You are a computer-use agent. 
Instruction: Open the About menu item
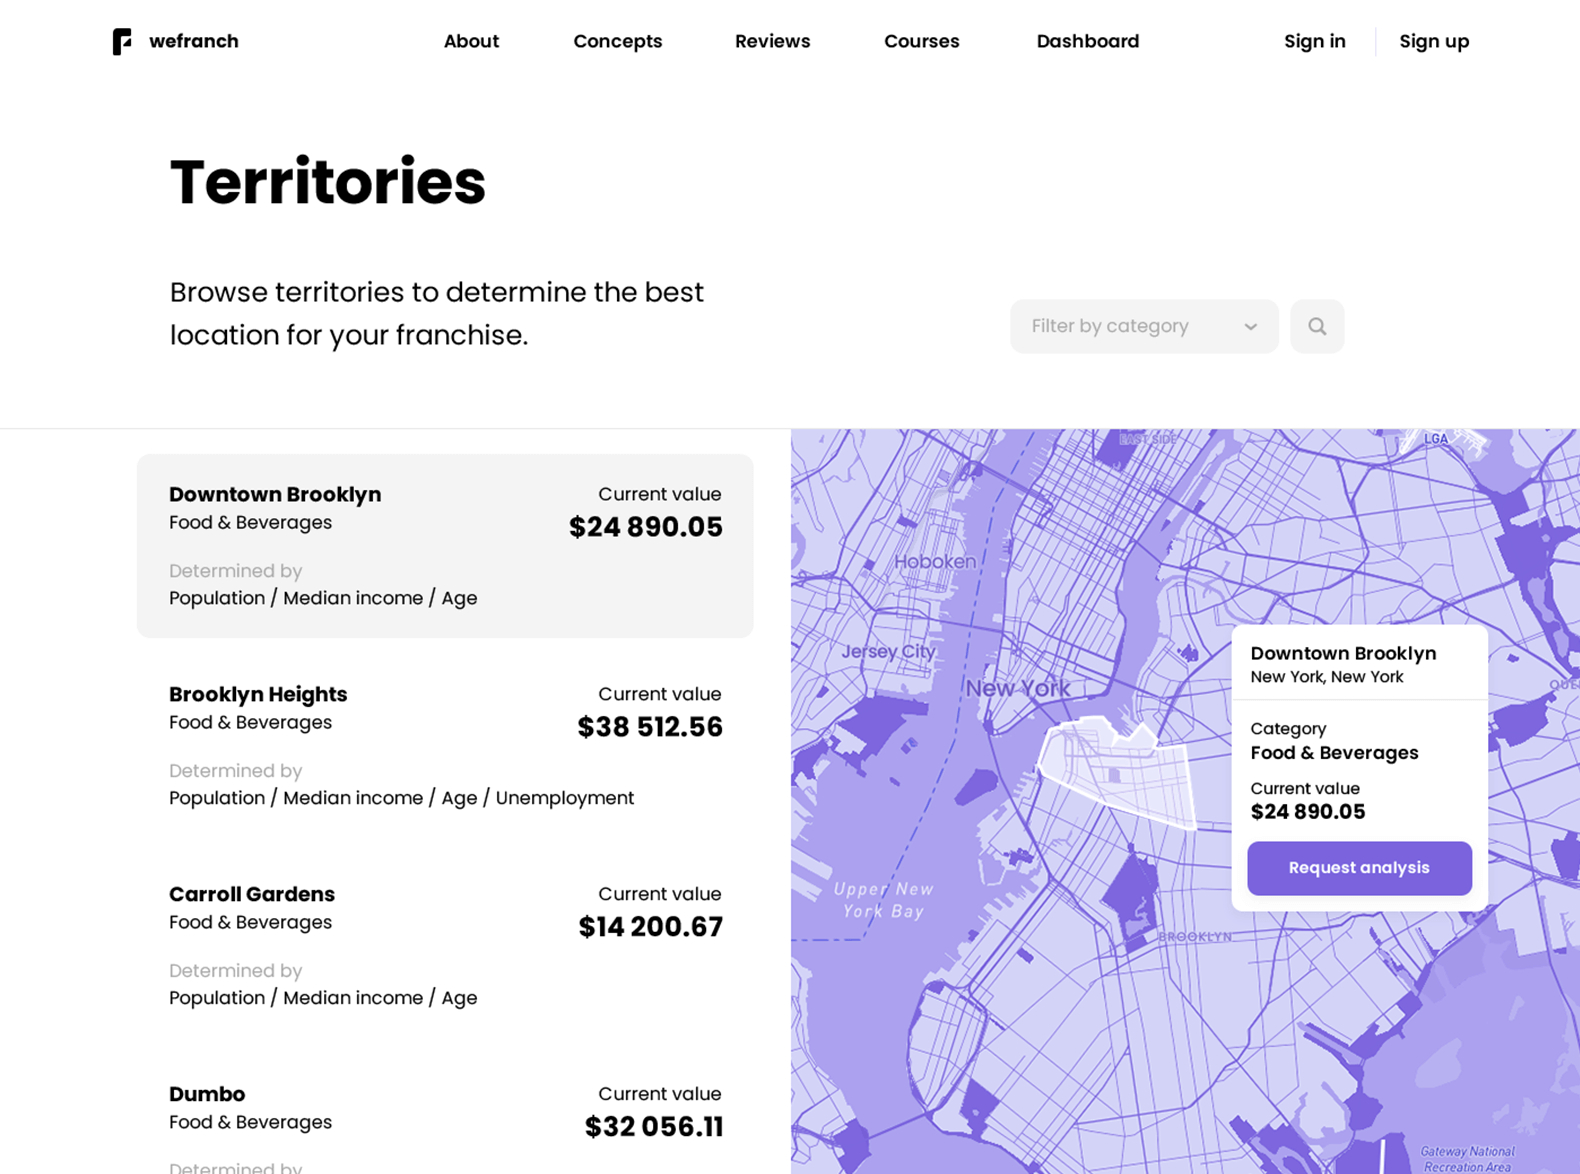tap(471, 41)
